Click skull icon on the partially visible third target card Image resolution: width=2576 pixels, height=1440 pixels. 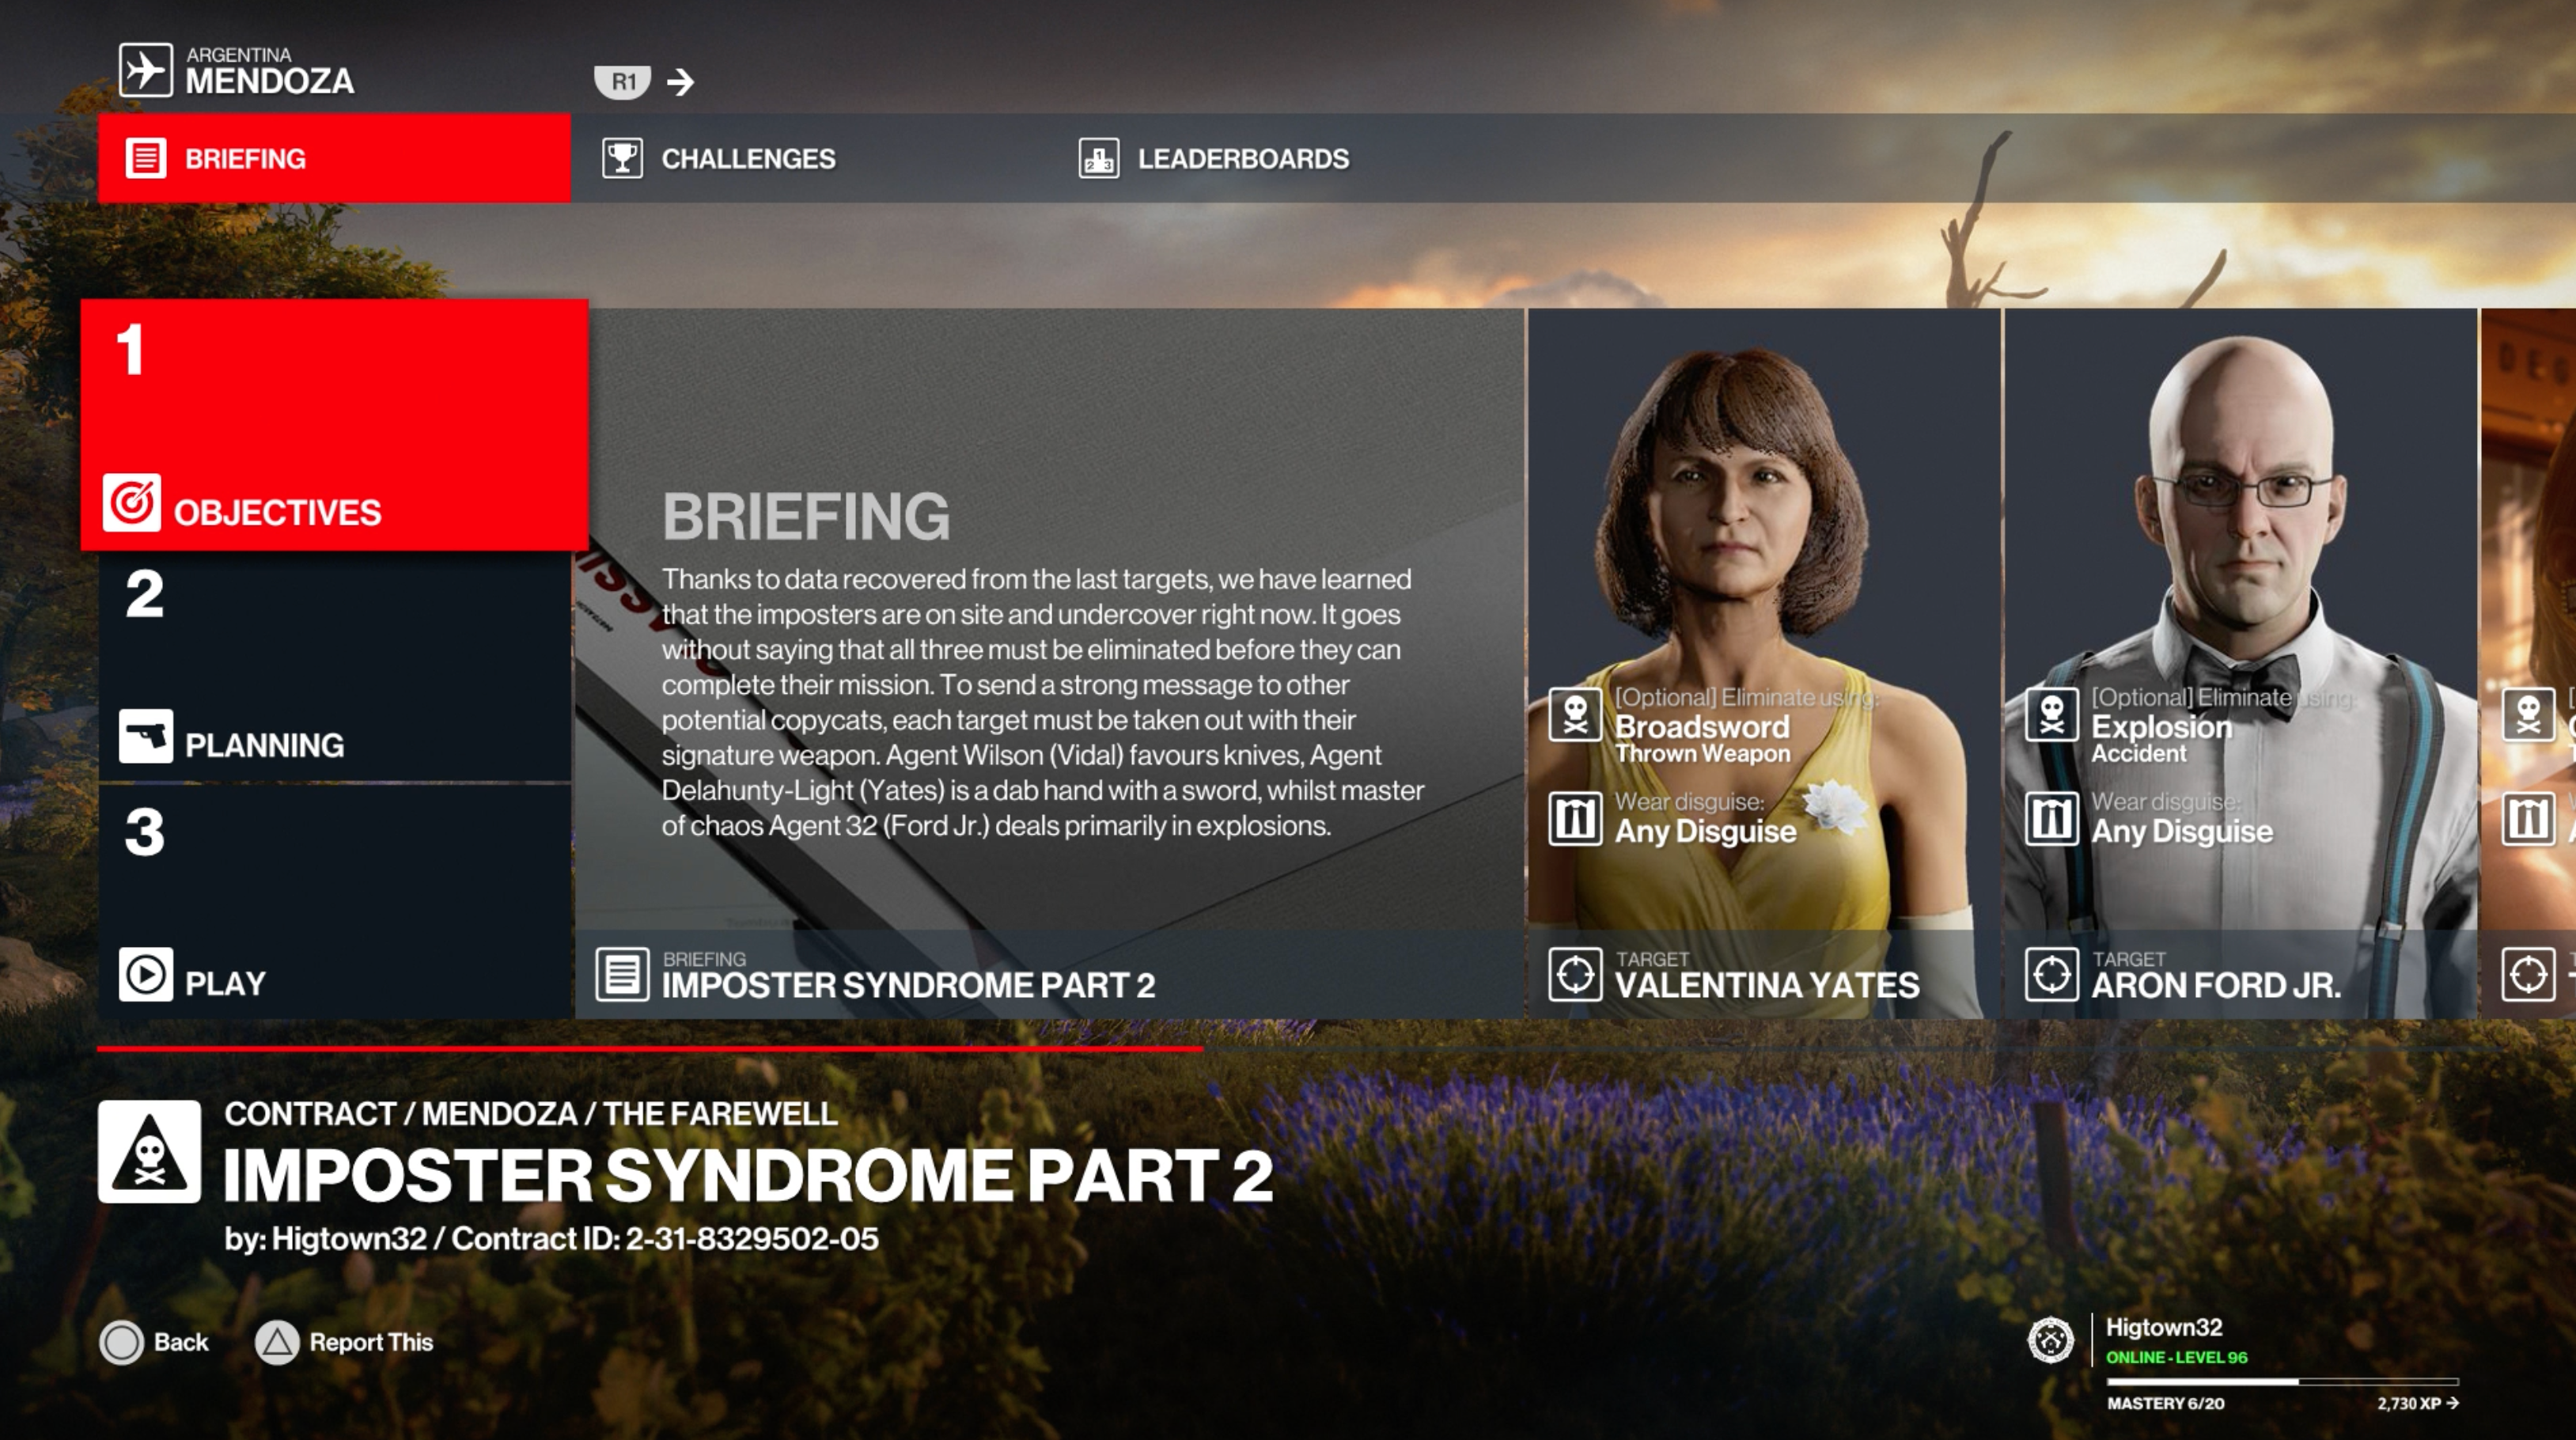pos(2528,714)
